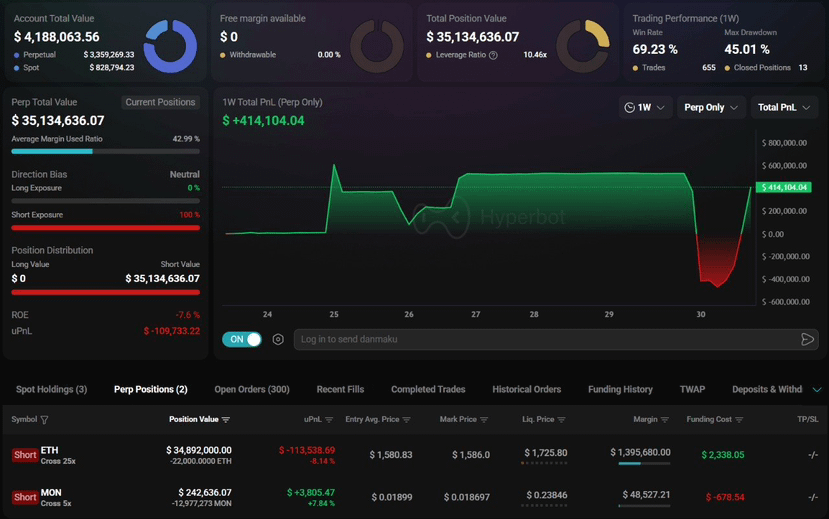Click the Spot $828,794.23 row
This screenshot has width=829, height=519.
click(74, 68)
